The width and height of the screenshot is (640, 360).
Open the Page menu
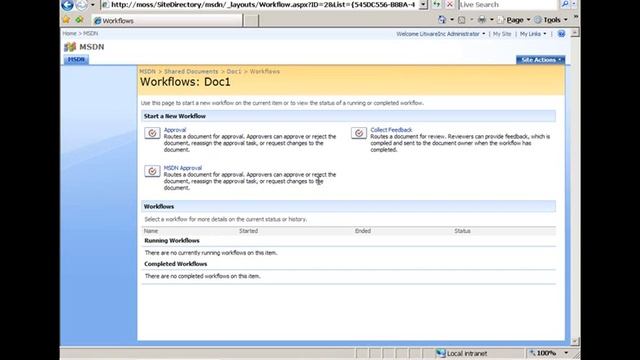point(513,20)
